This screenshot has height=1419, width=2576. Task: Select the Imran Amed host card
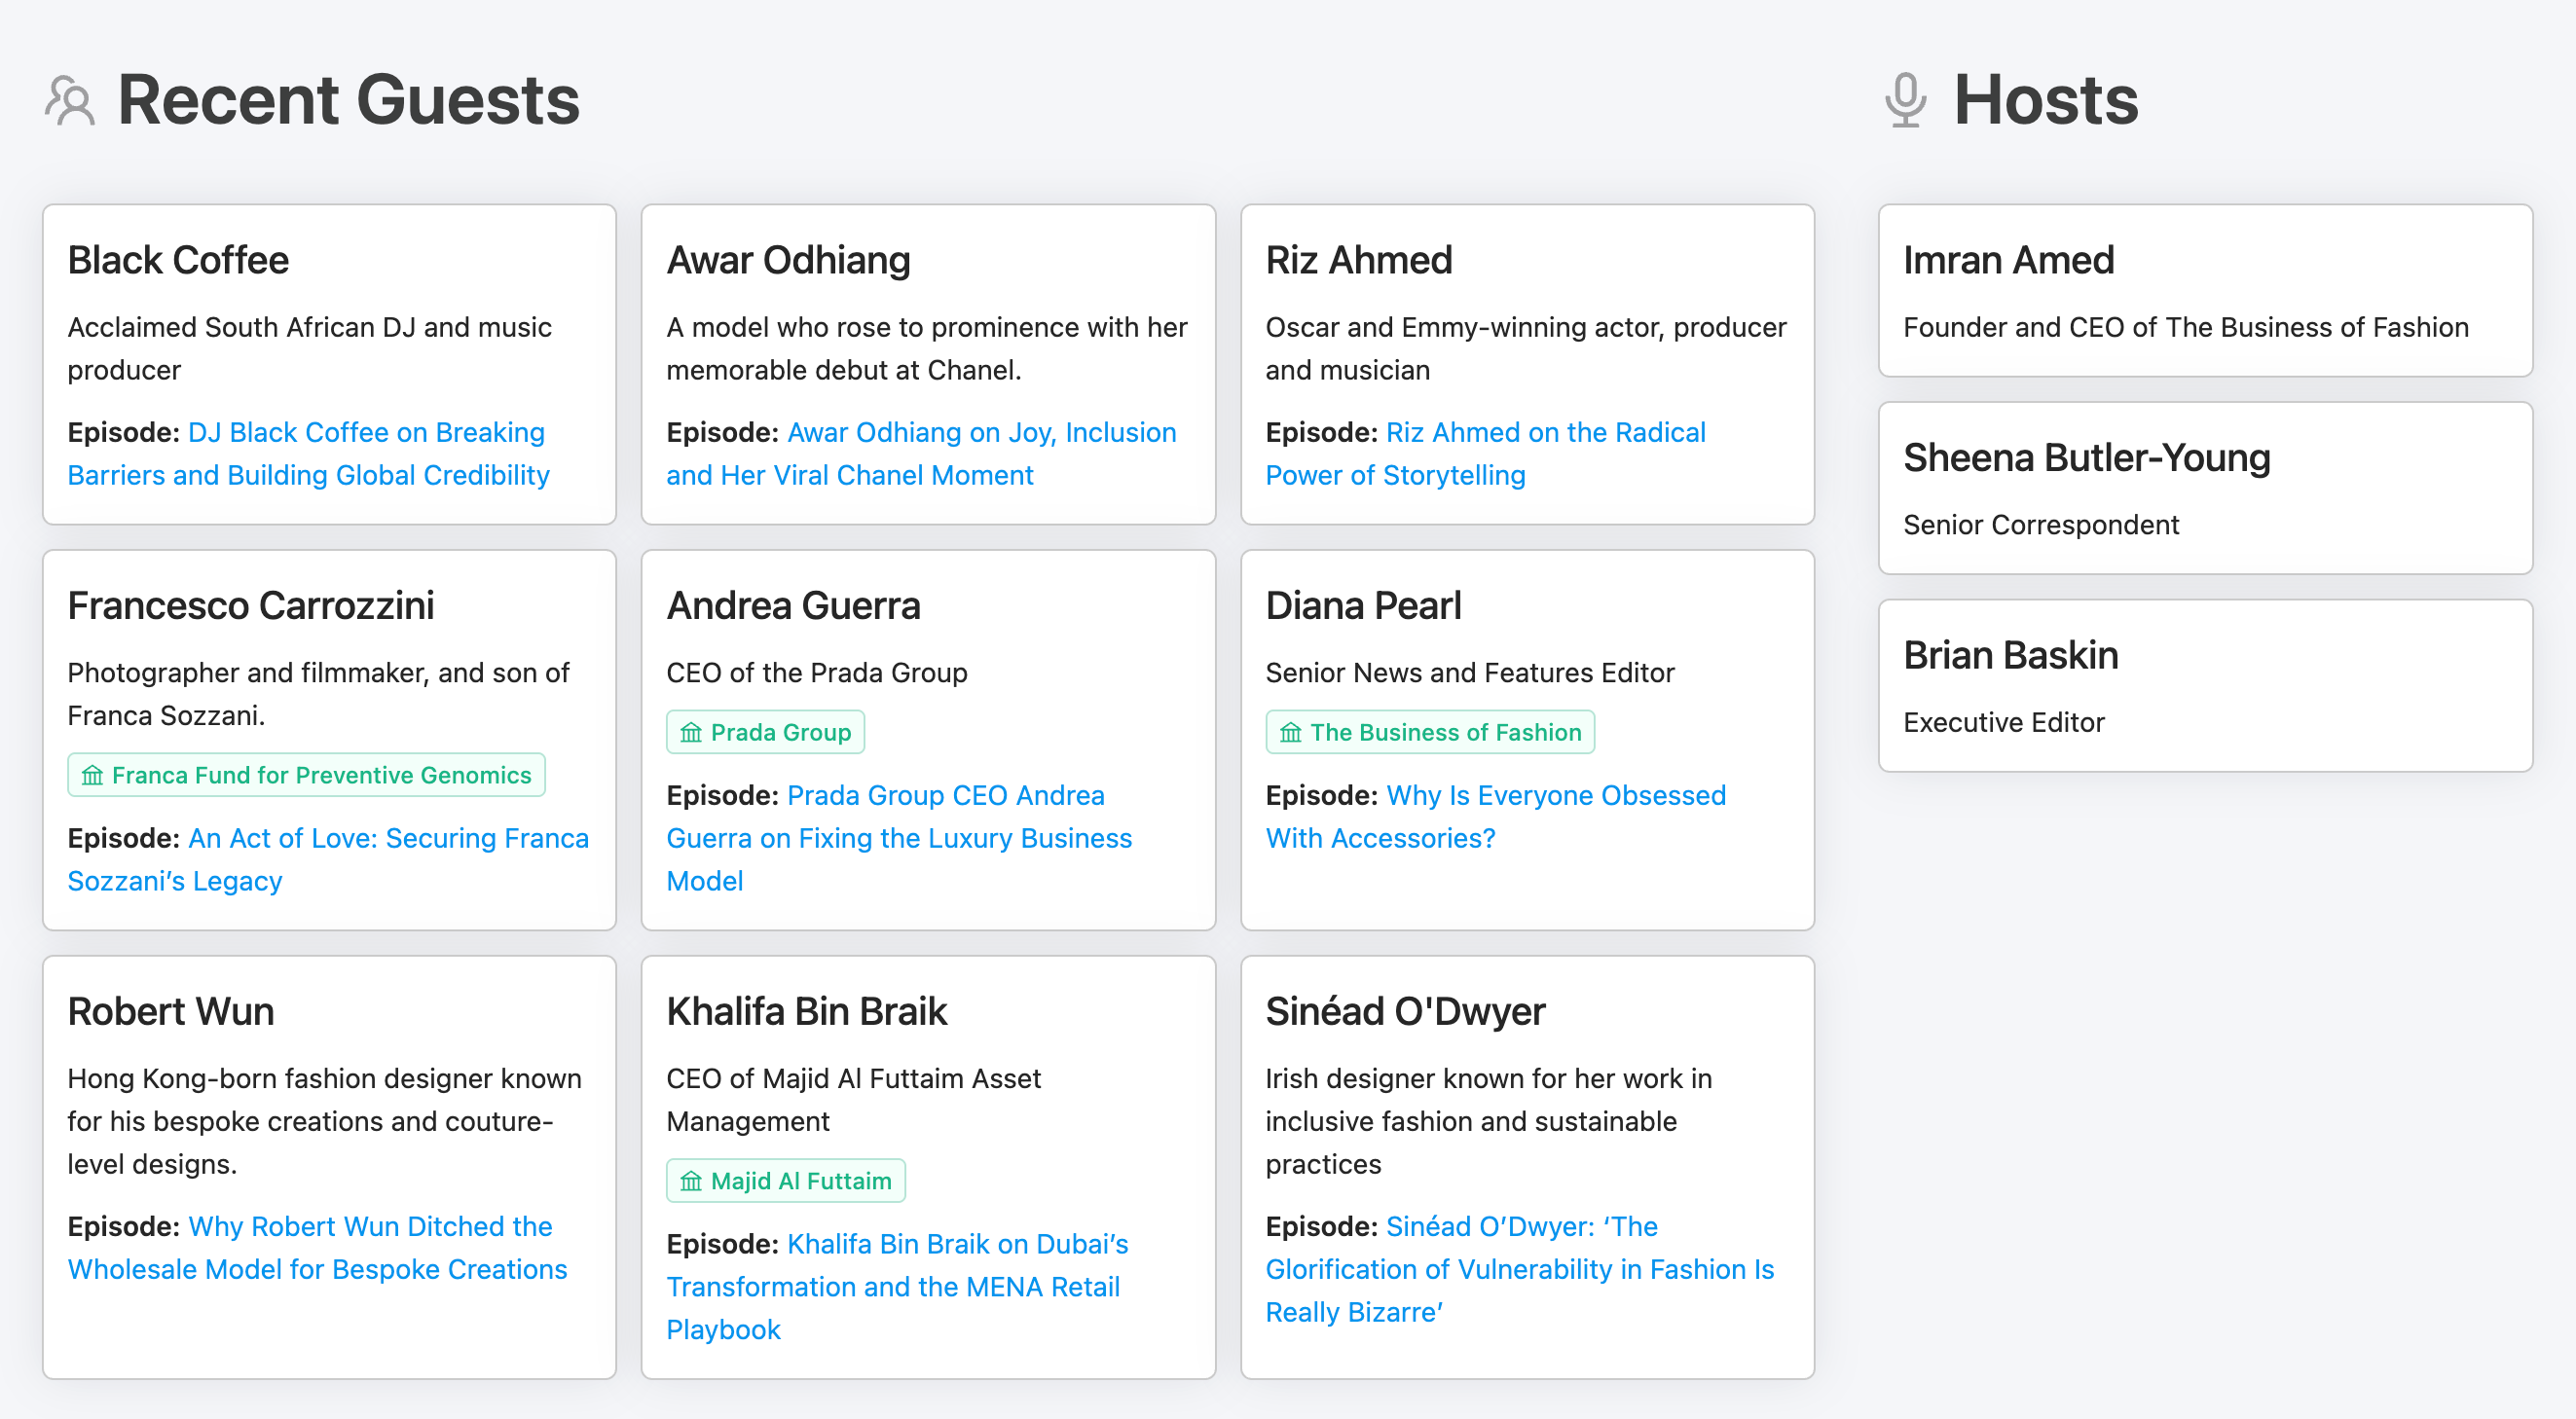pos(2204,291)
